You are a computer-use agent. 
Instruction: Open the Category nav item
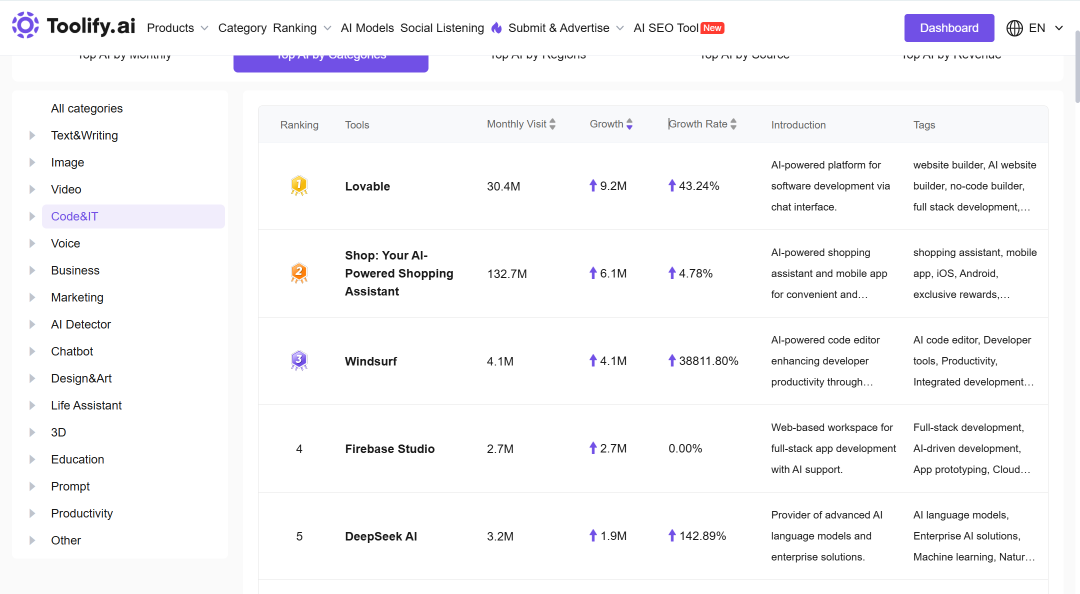(242, 28)
